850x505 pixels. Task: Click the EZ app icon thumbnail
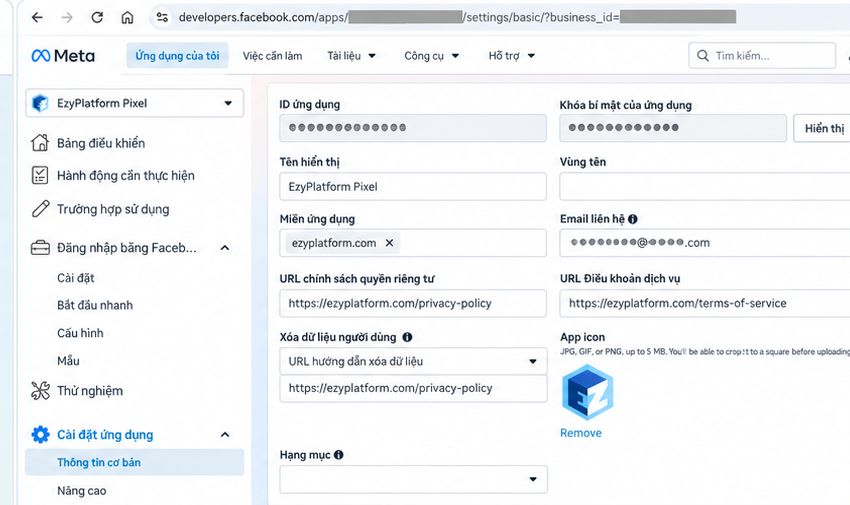(588, 393)
